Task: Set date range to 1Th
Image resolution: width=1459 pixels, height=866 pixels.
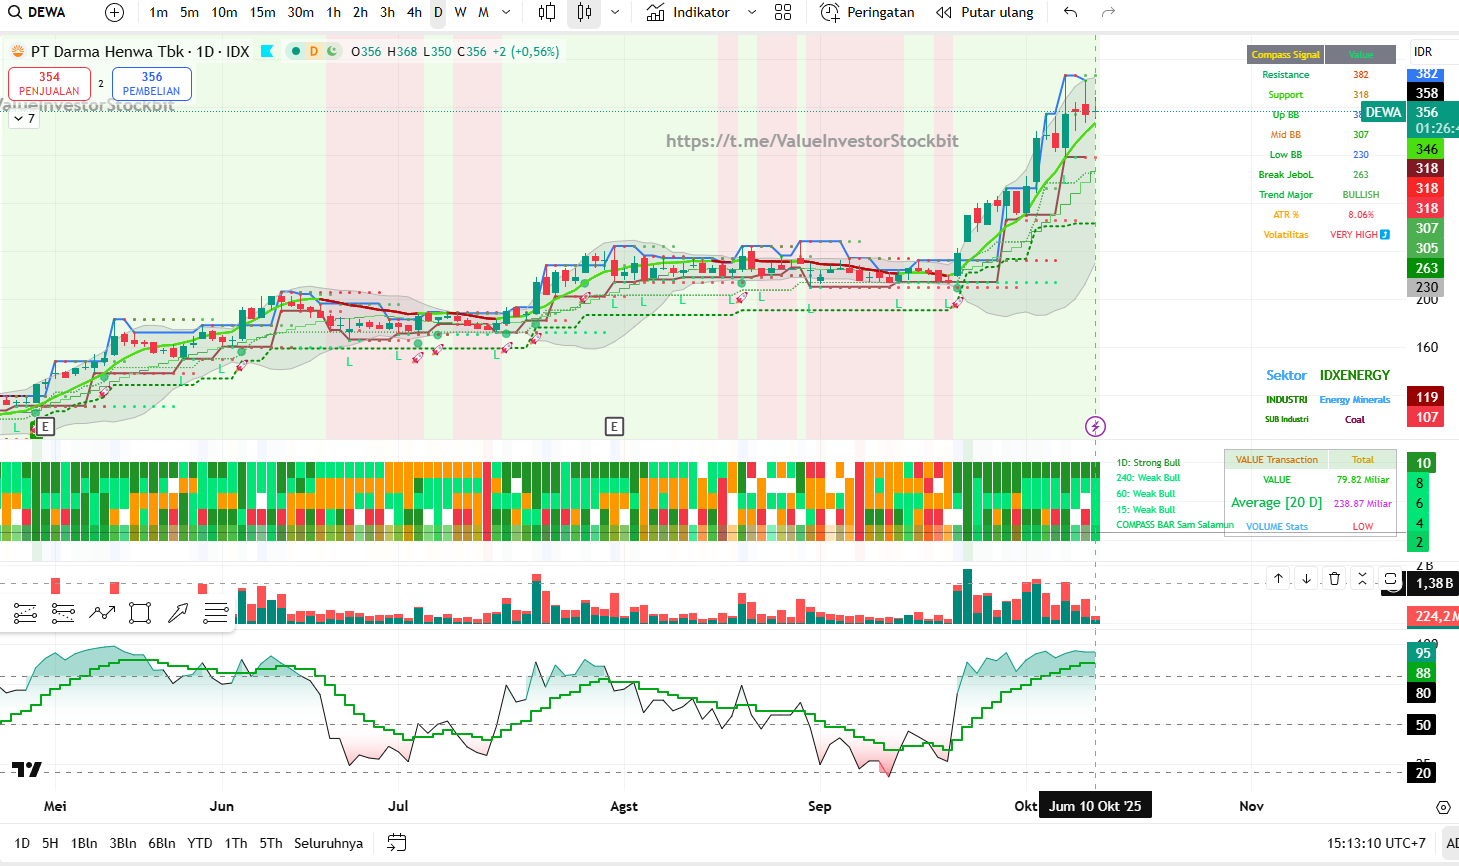Action: [x=236, y=843]
